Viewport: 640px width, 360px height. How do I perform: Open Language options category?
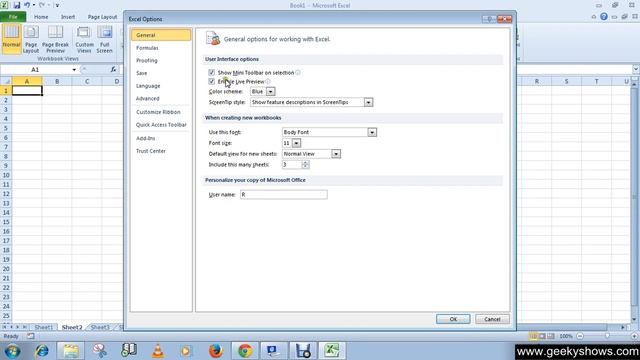pyautogui.click(x=148, y=86)
